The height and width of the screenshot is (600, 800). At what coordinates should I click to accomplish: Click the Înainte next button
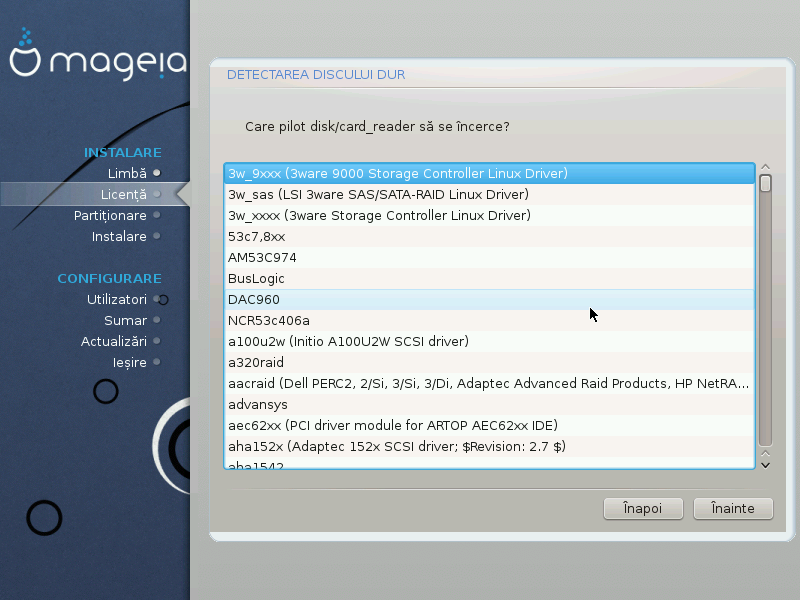[x=733, y=509]
